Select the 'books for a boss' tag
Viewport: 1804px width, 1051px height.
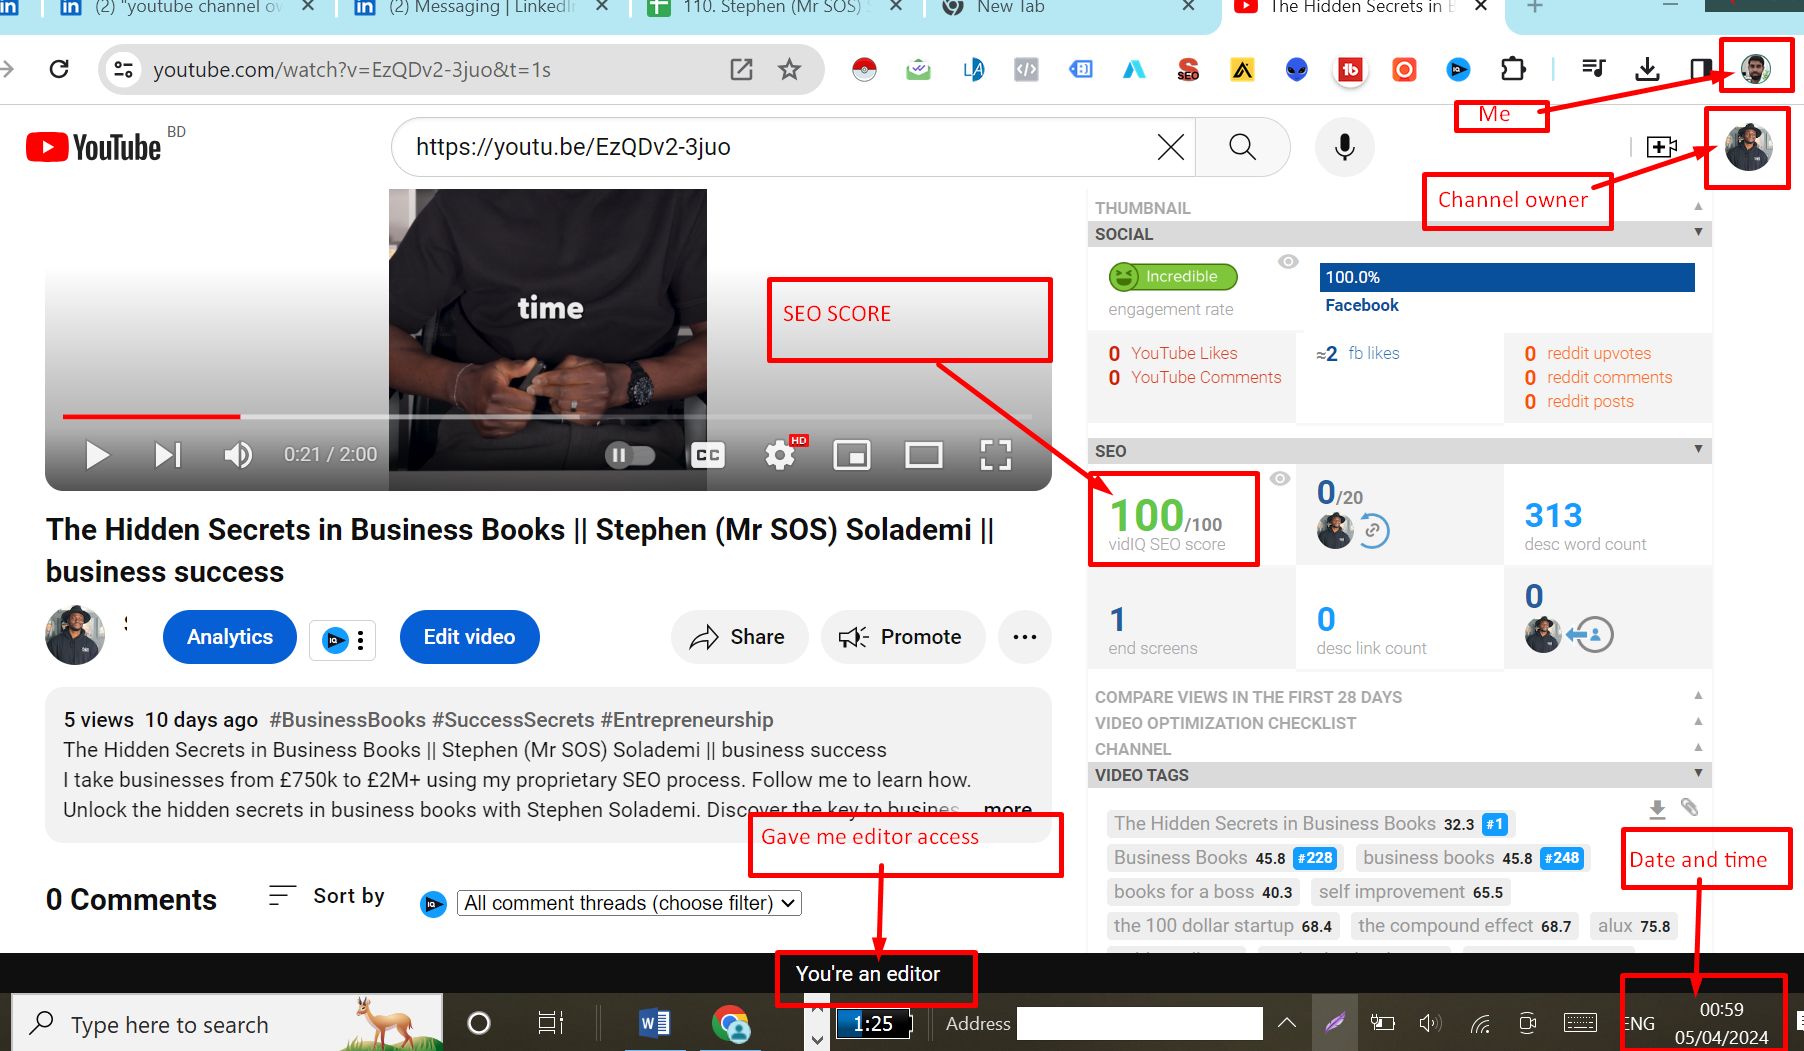pyautogui.click(x=1203, y=892)
